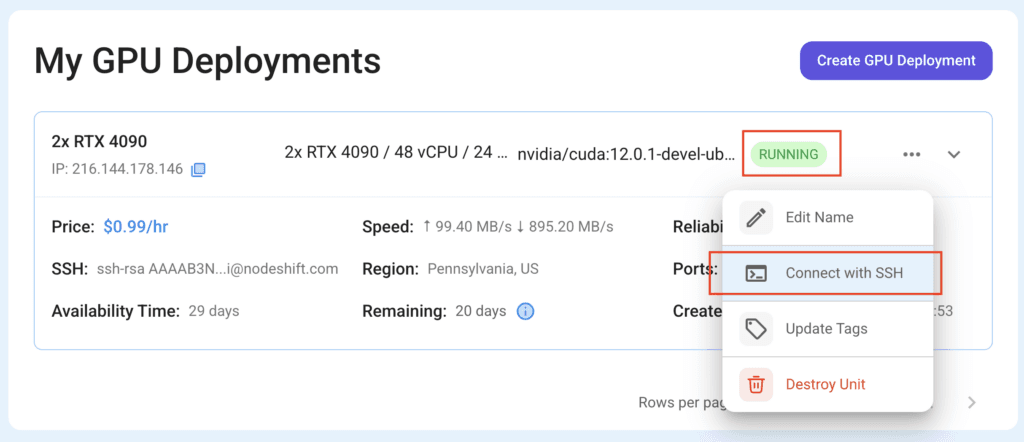
Task: Click the red trash icon for Destroy Unit
Action: click(756, 385)
